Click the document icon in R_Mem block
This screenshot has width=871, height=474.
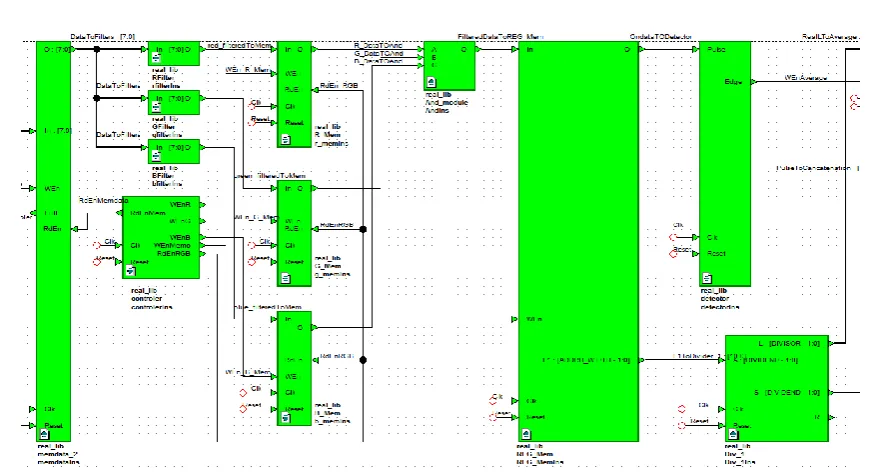286,139
